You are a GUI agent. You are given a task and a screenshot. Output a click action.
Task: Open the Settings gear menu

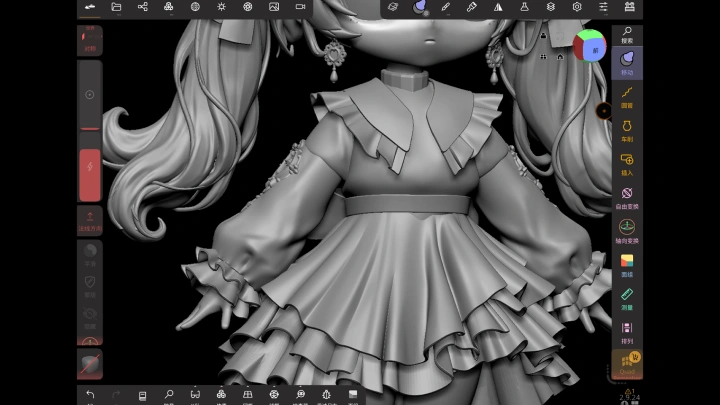(577, 7)
